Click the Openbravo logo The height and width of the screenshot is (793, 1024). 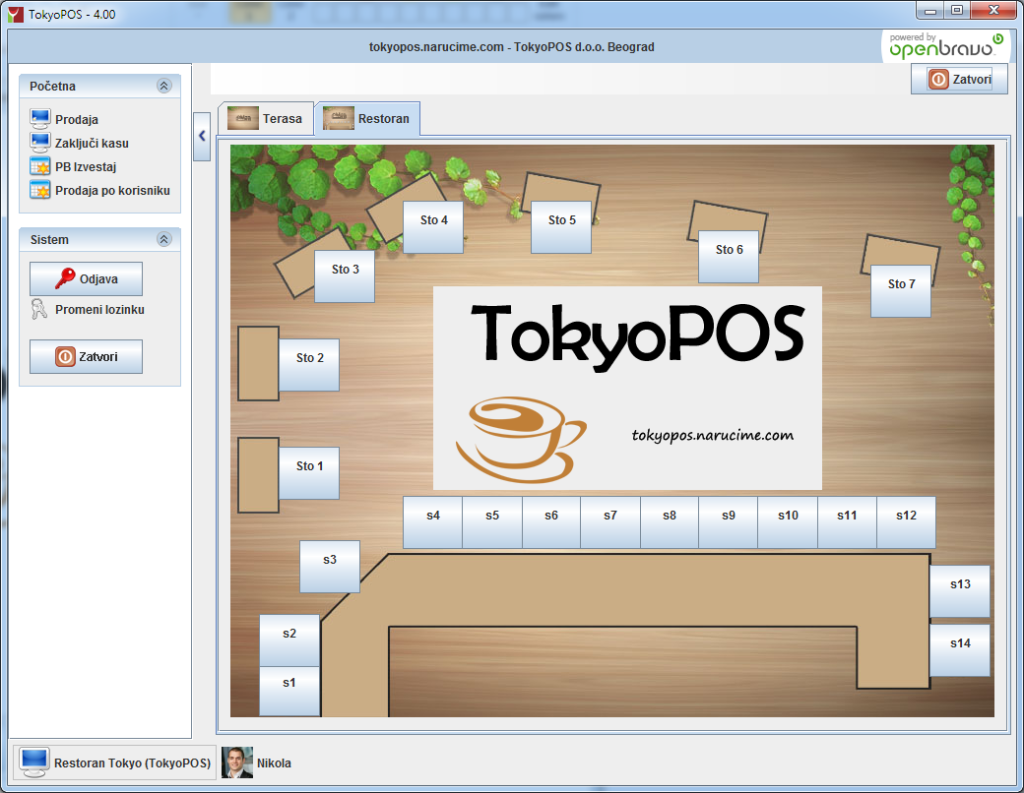[x=946, y=46]
